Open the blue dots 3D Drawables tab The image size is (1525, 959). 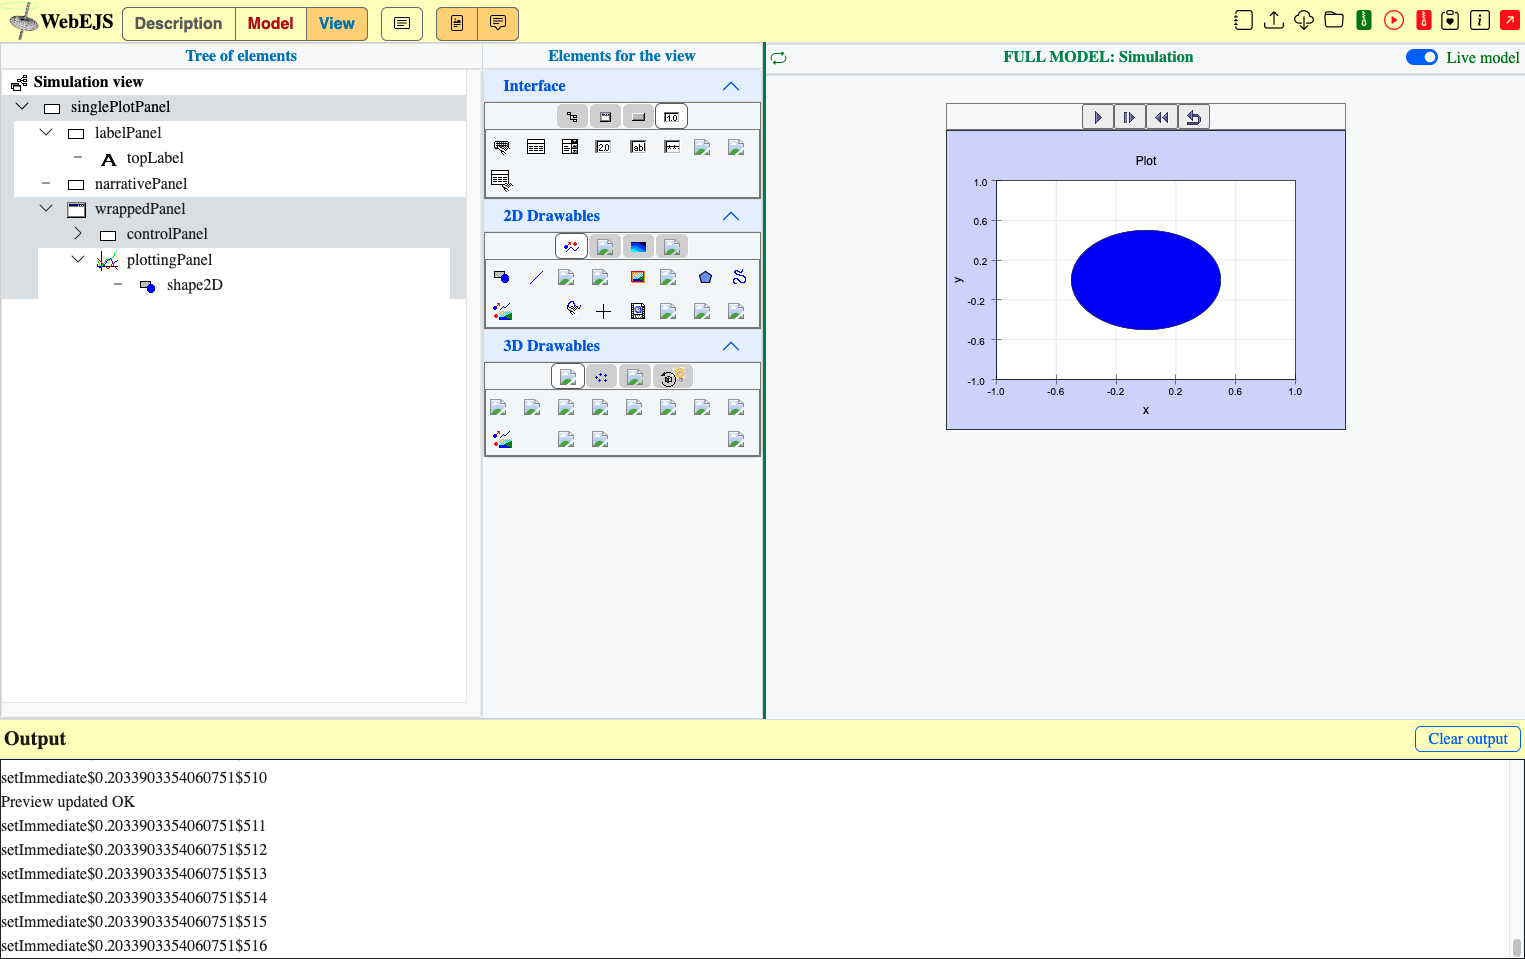[x=601, y=377]
